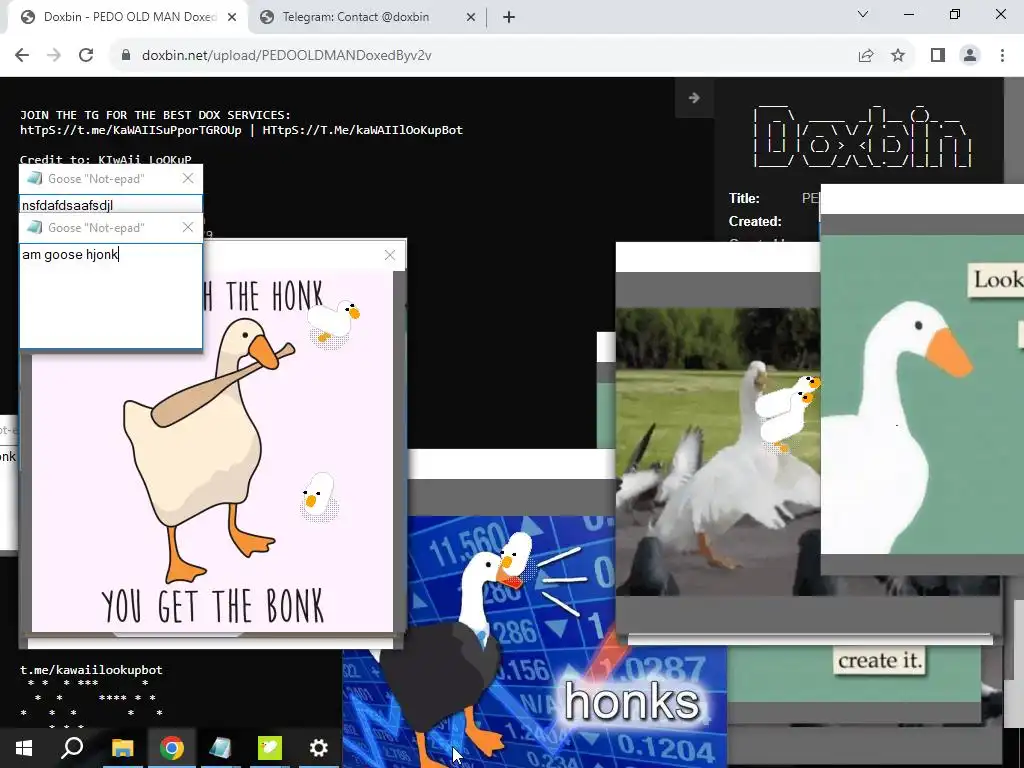This screenshot has height=768, width=1024.
Task: Click the goose with bat meme image
Action: click(x=212, y=451)
